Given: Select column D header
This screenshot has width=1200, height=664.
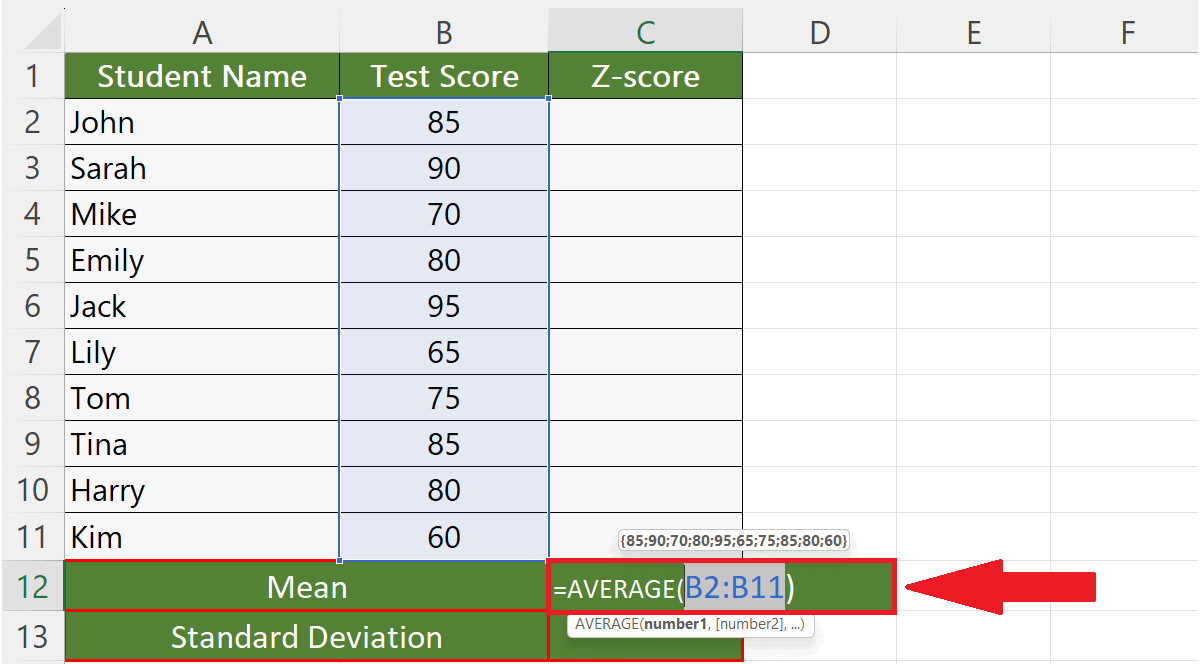Looking at the screenshot, I should [x=820, y=30].
